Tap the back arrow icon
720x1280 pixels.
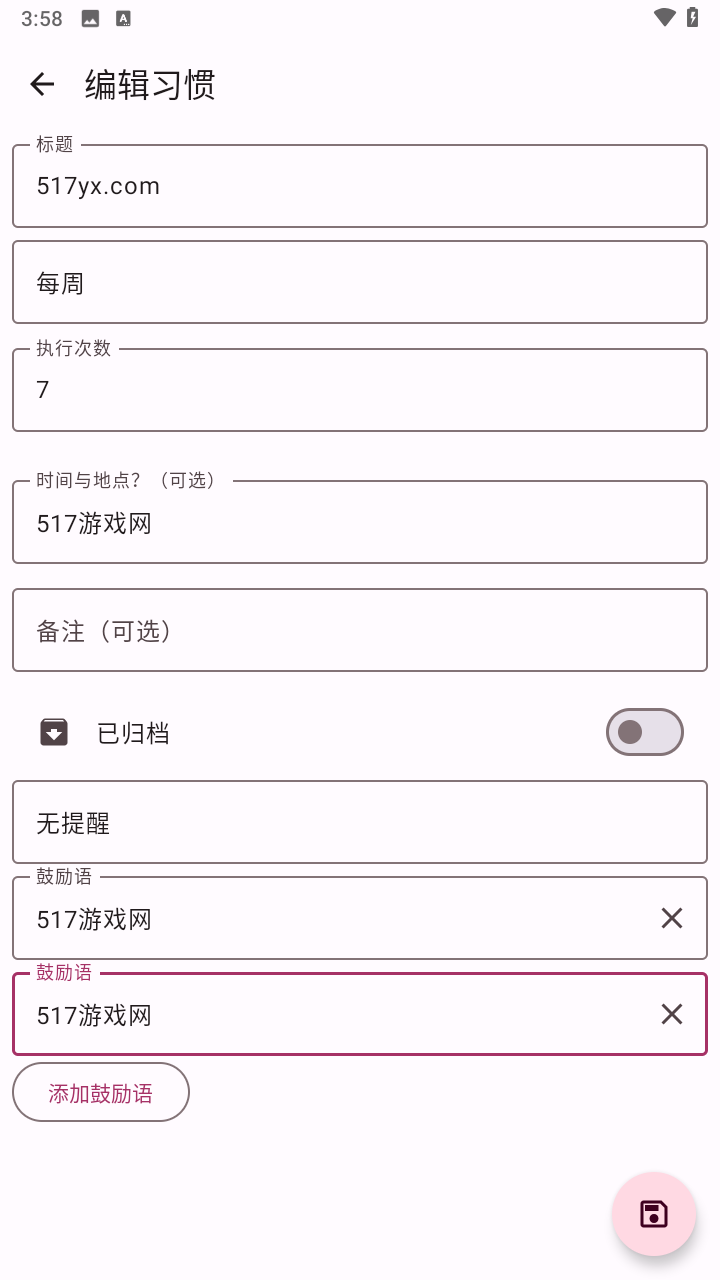tap(42, 85)
